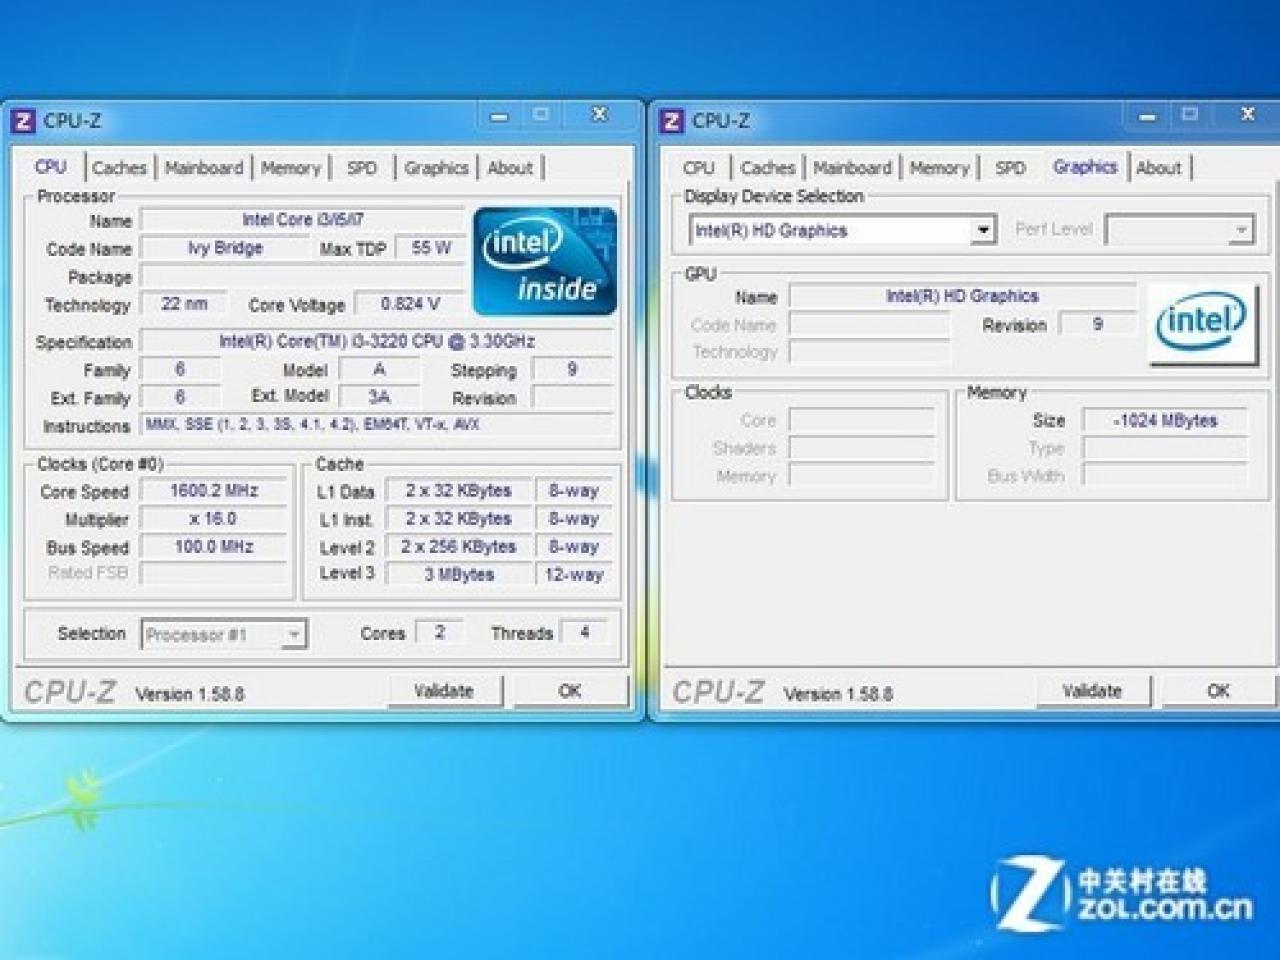Open Mainboard tab in right CPU-Z window
This screenshot has width=1280, height=960.
click(x=852, y=168)
